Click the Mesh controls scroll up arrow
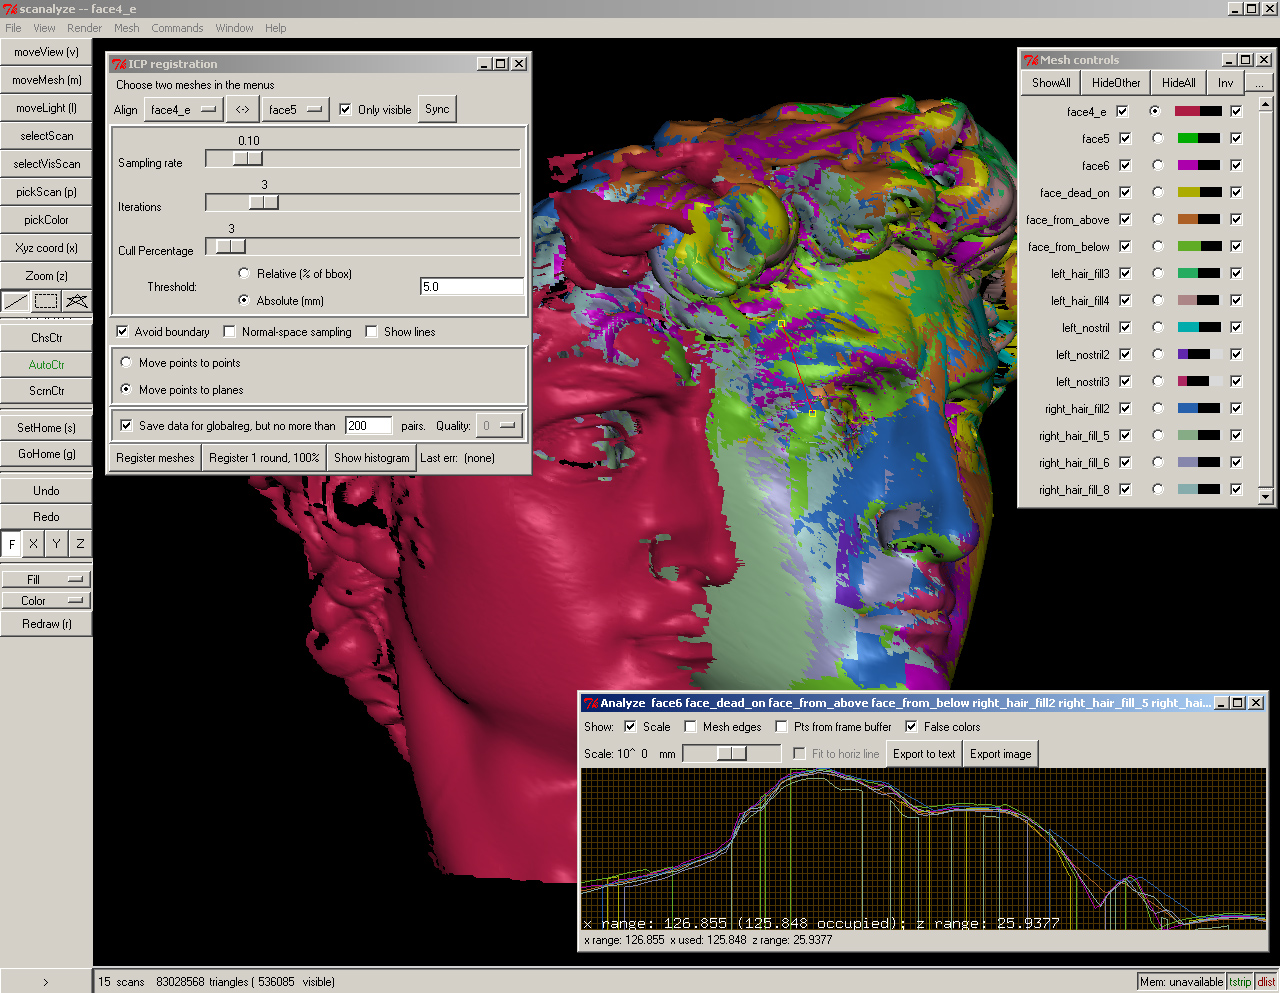This screenshot has height=993, width=1280. 1265,104
